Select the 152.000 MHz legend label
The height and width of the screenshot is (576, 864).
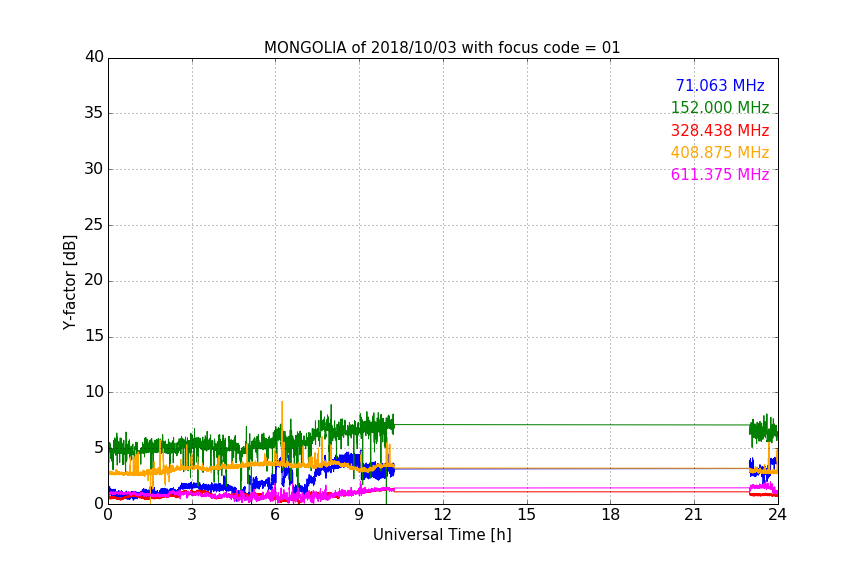click(x=720, y=108)
